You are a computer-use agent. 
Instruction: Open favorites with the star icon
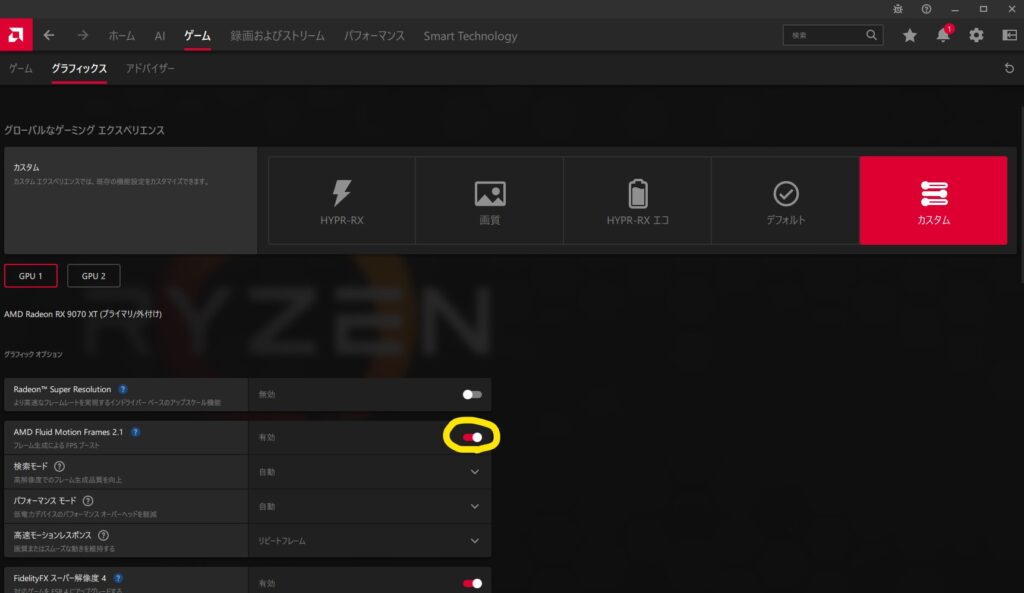point(909,35)
